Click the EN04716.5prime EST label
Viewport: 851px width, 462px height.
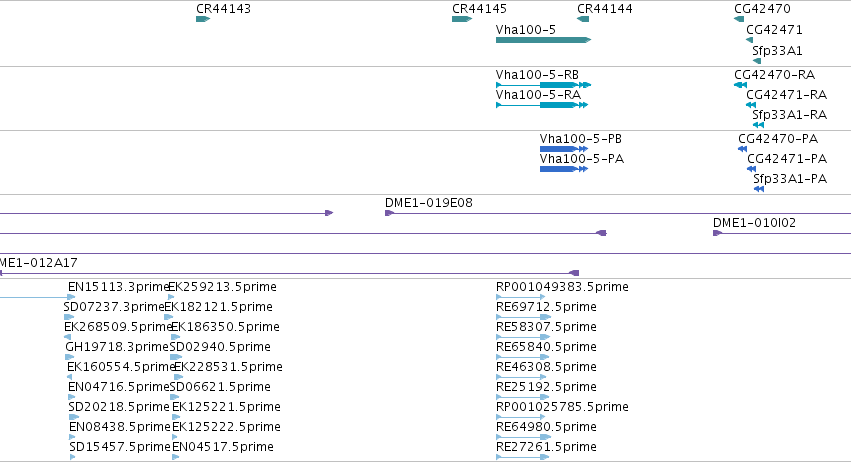click(x=119, y=387)
